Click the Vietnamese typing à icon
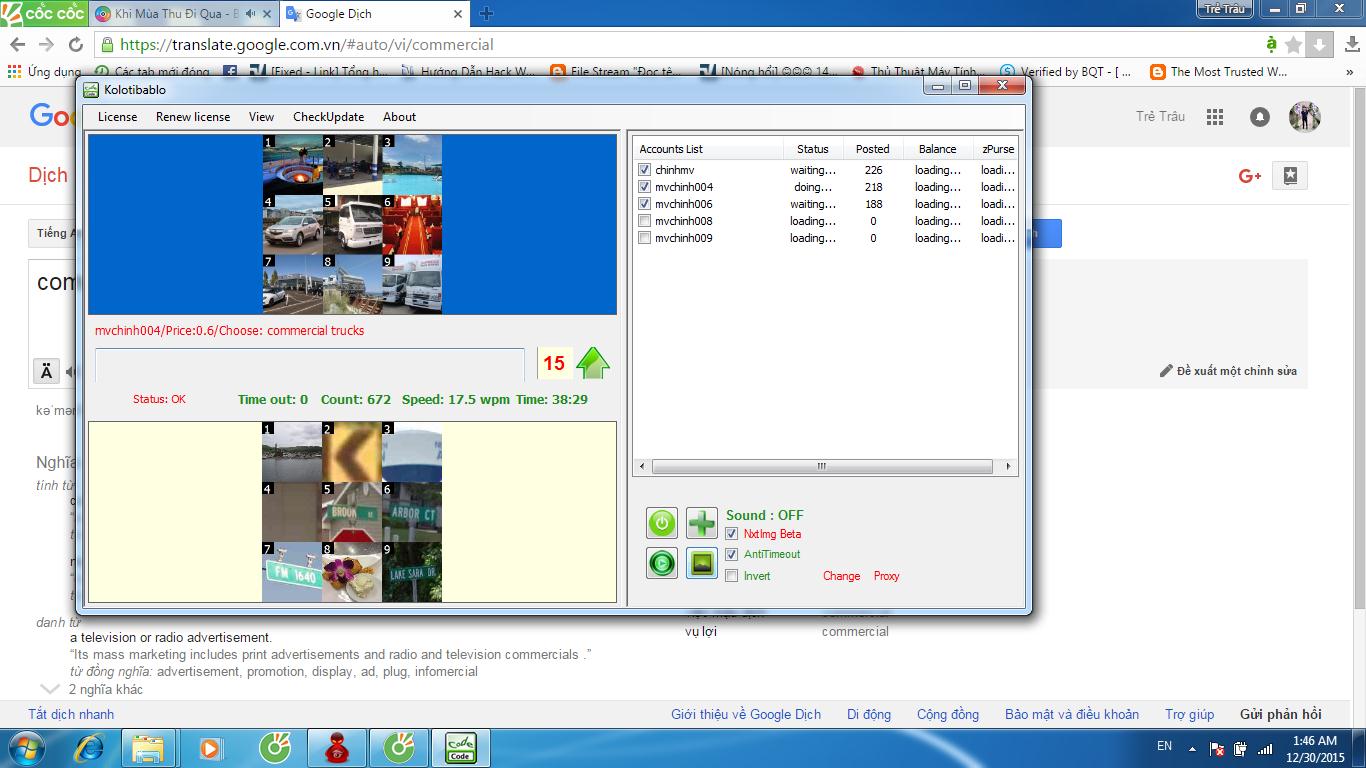Viewport: 1366px width, 768px height. 1271,44
